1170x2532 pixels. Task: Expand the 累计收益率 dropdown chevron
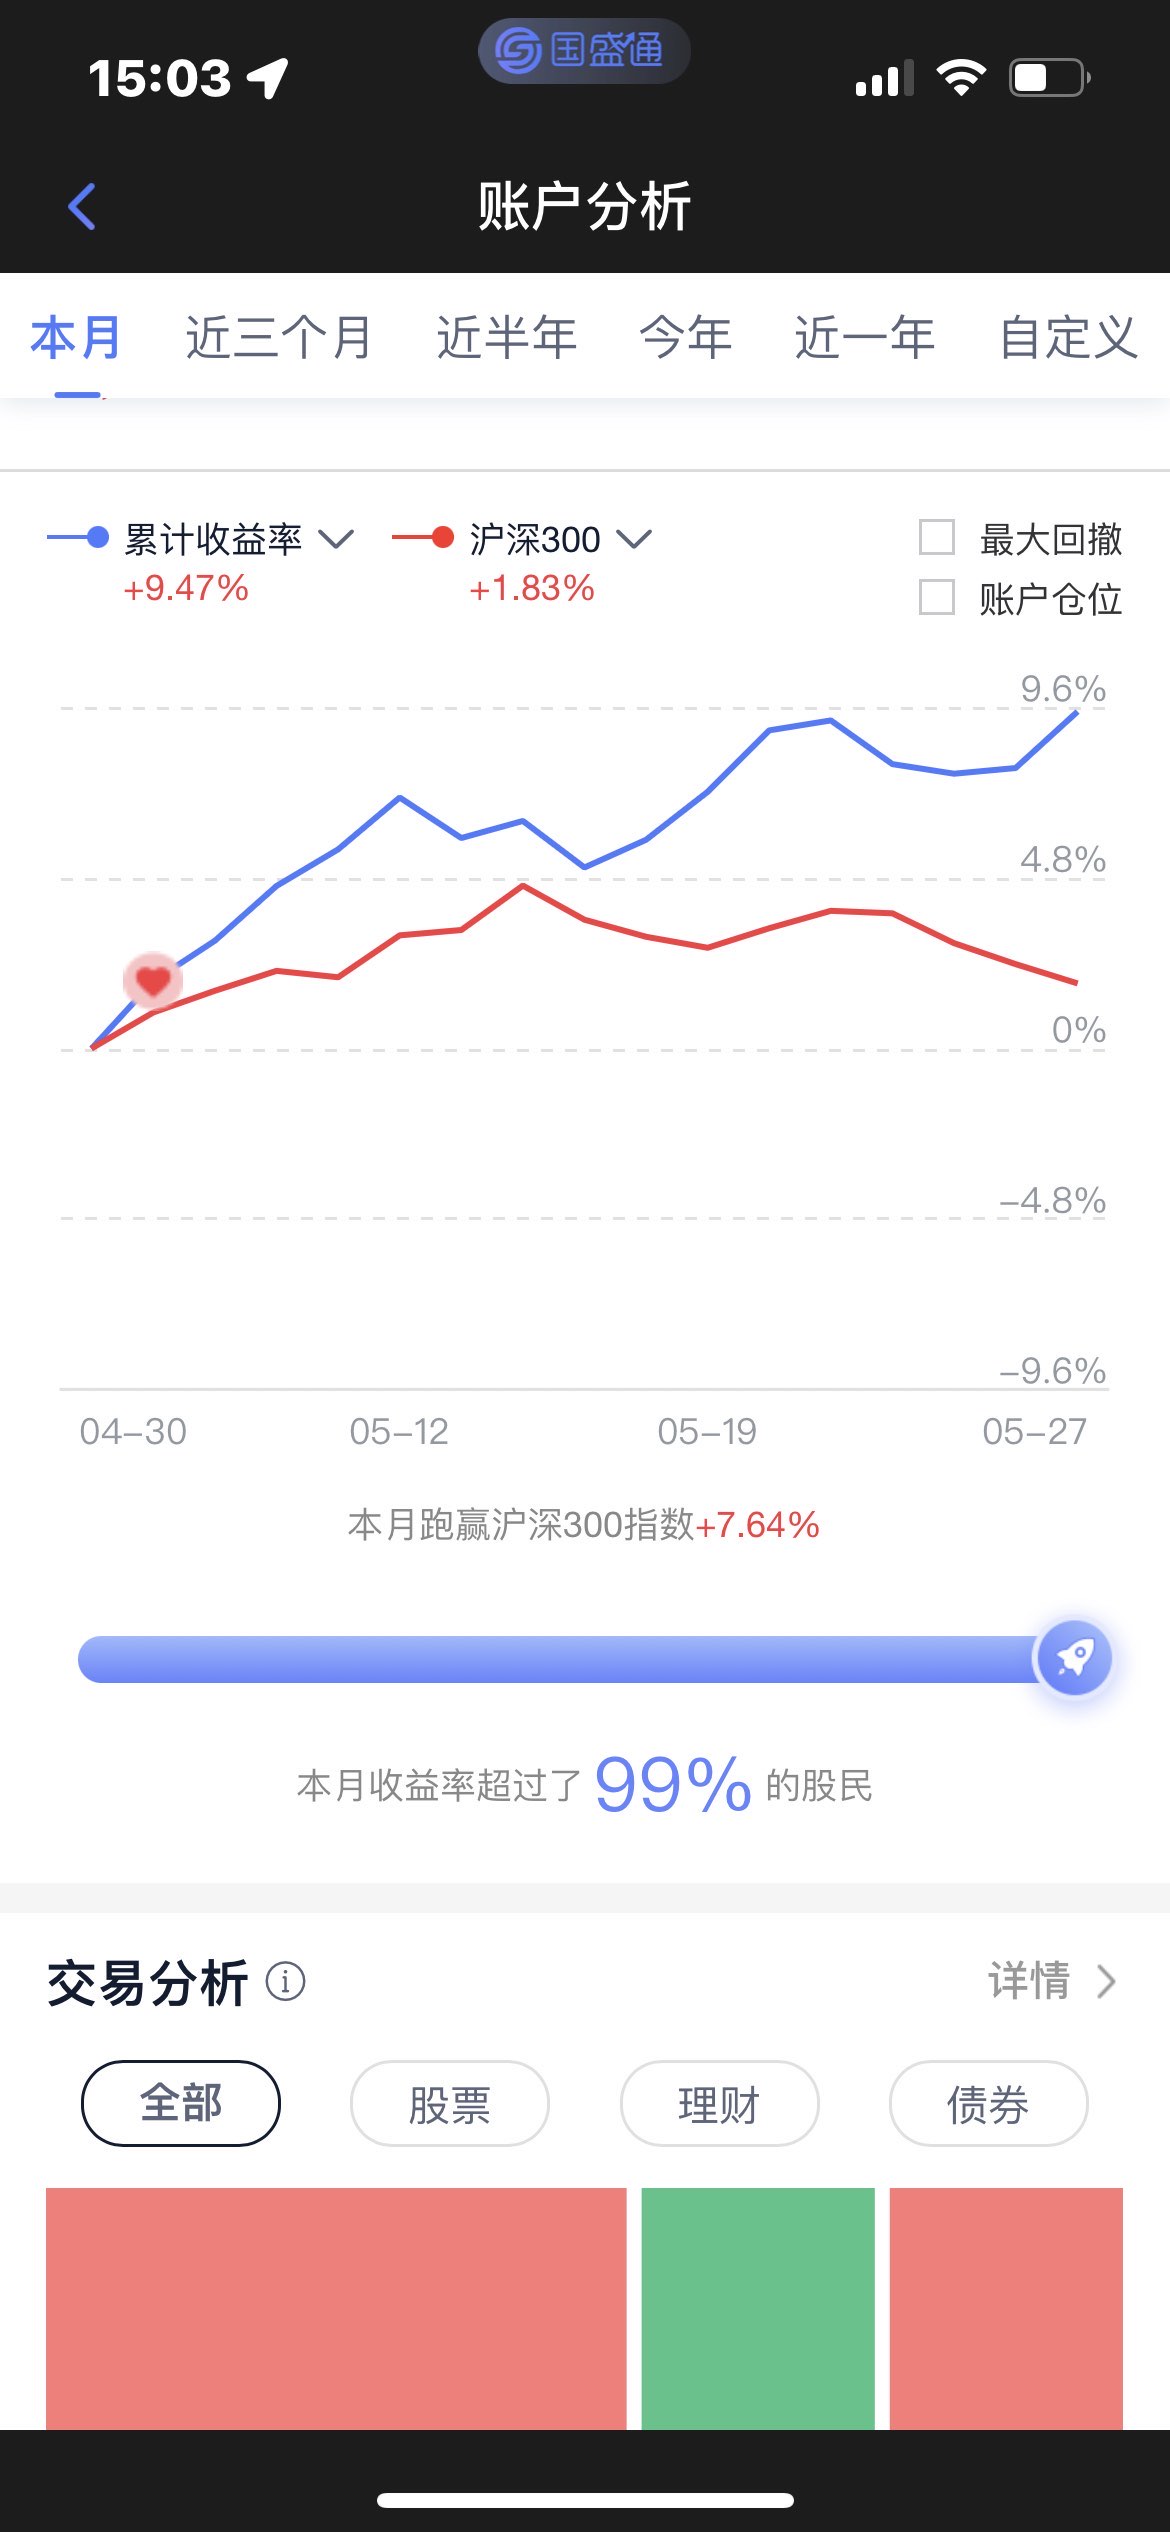point(336,539)
